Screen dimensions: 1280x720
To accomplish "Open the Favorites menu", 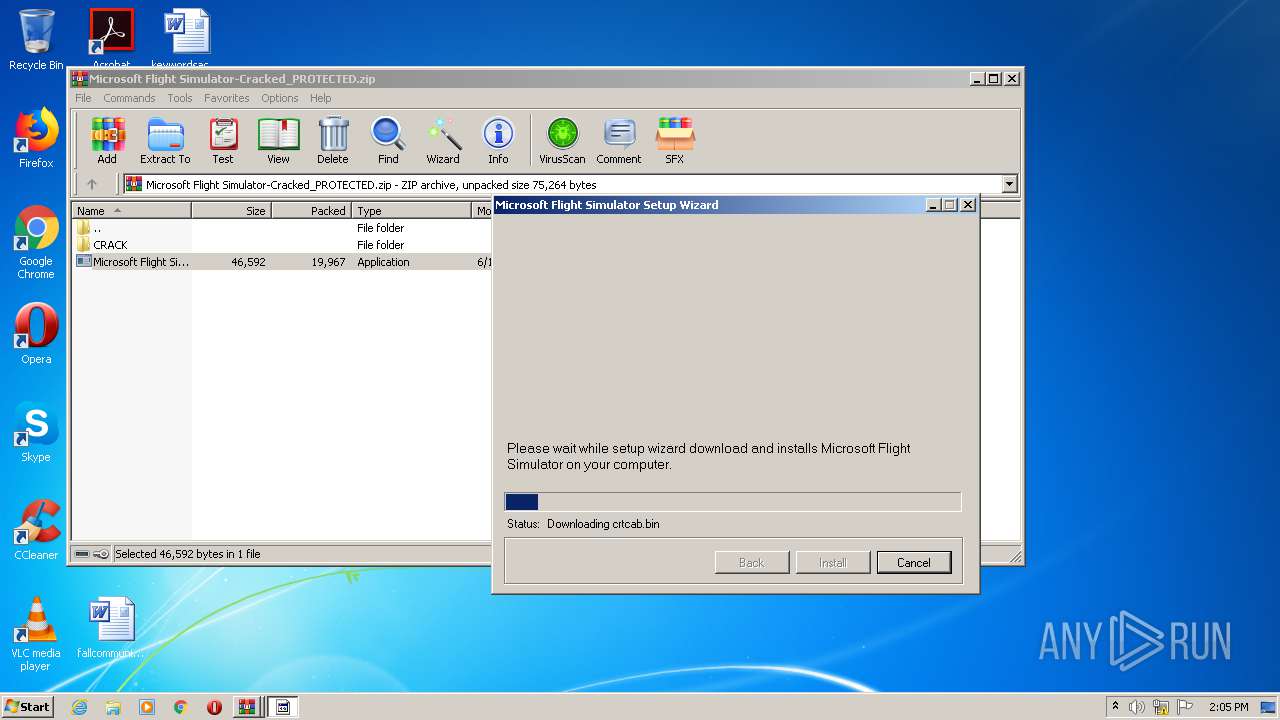I will 227,98.
